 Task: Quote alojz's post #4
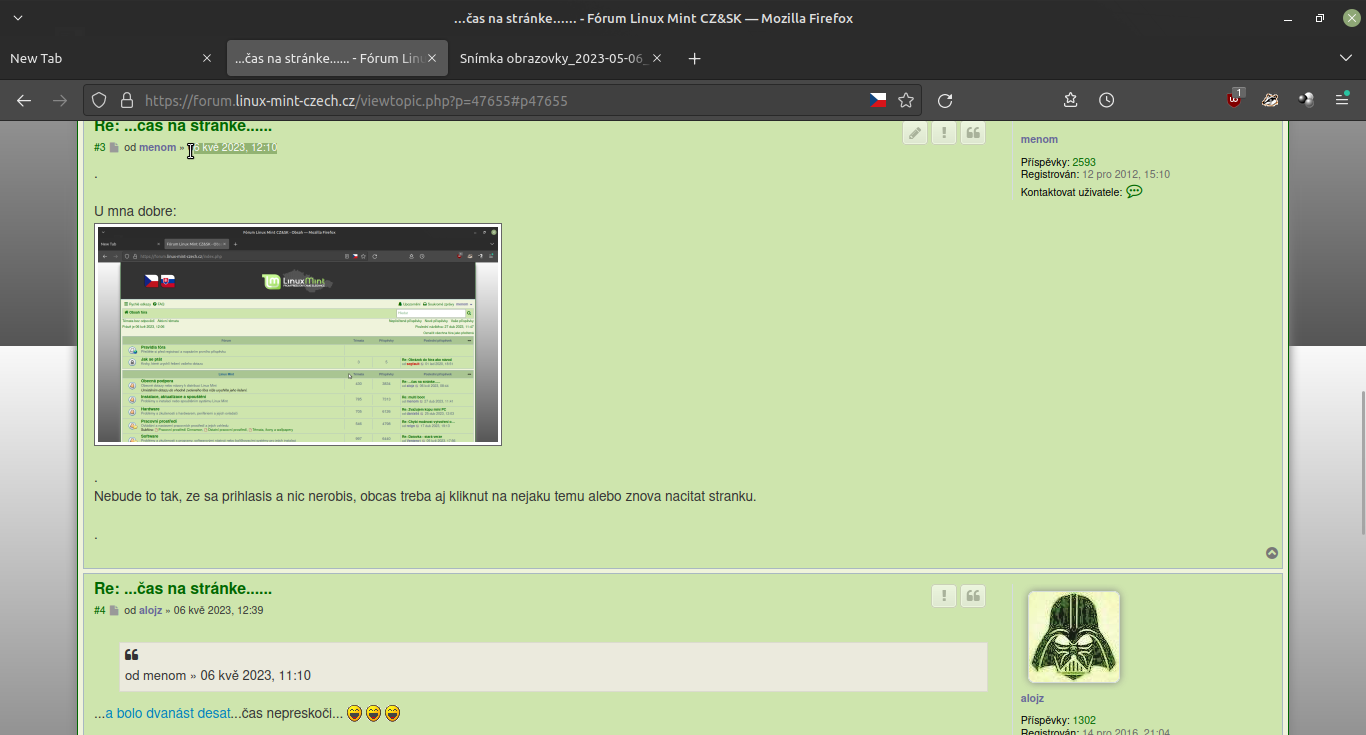click(973, 597)
